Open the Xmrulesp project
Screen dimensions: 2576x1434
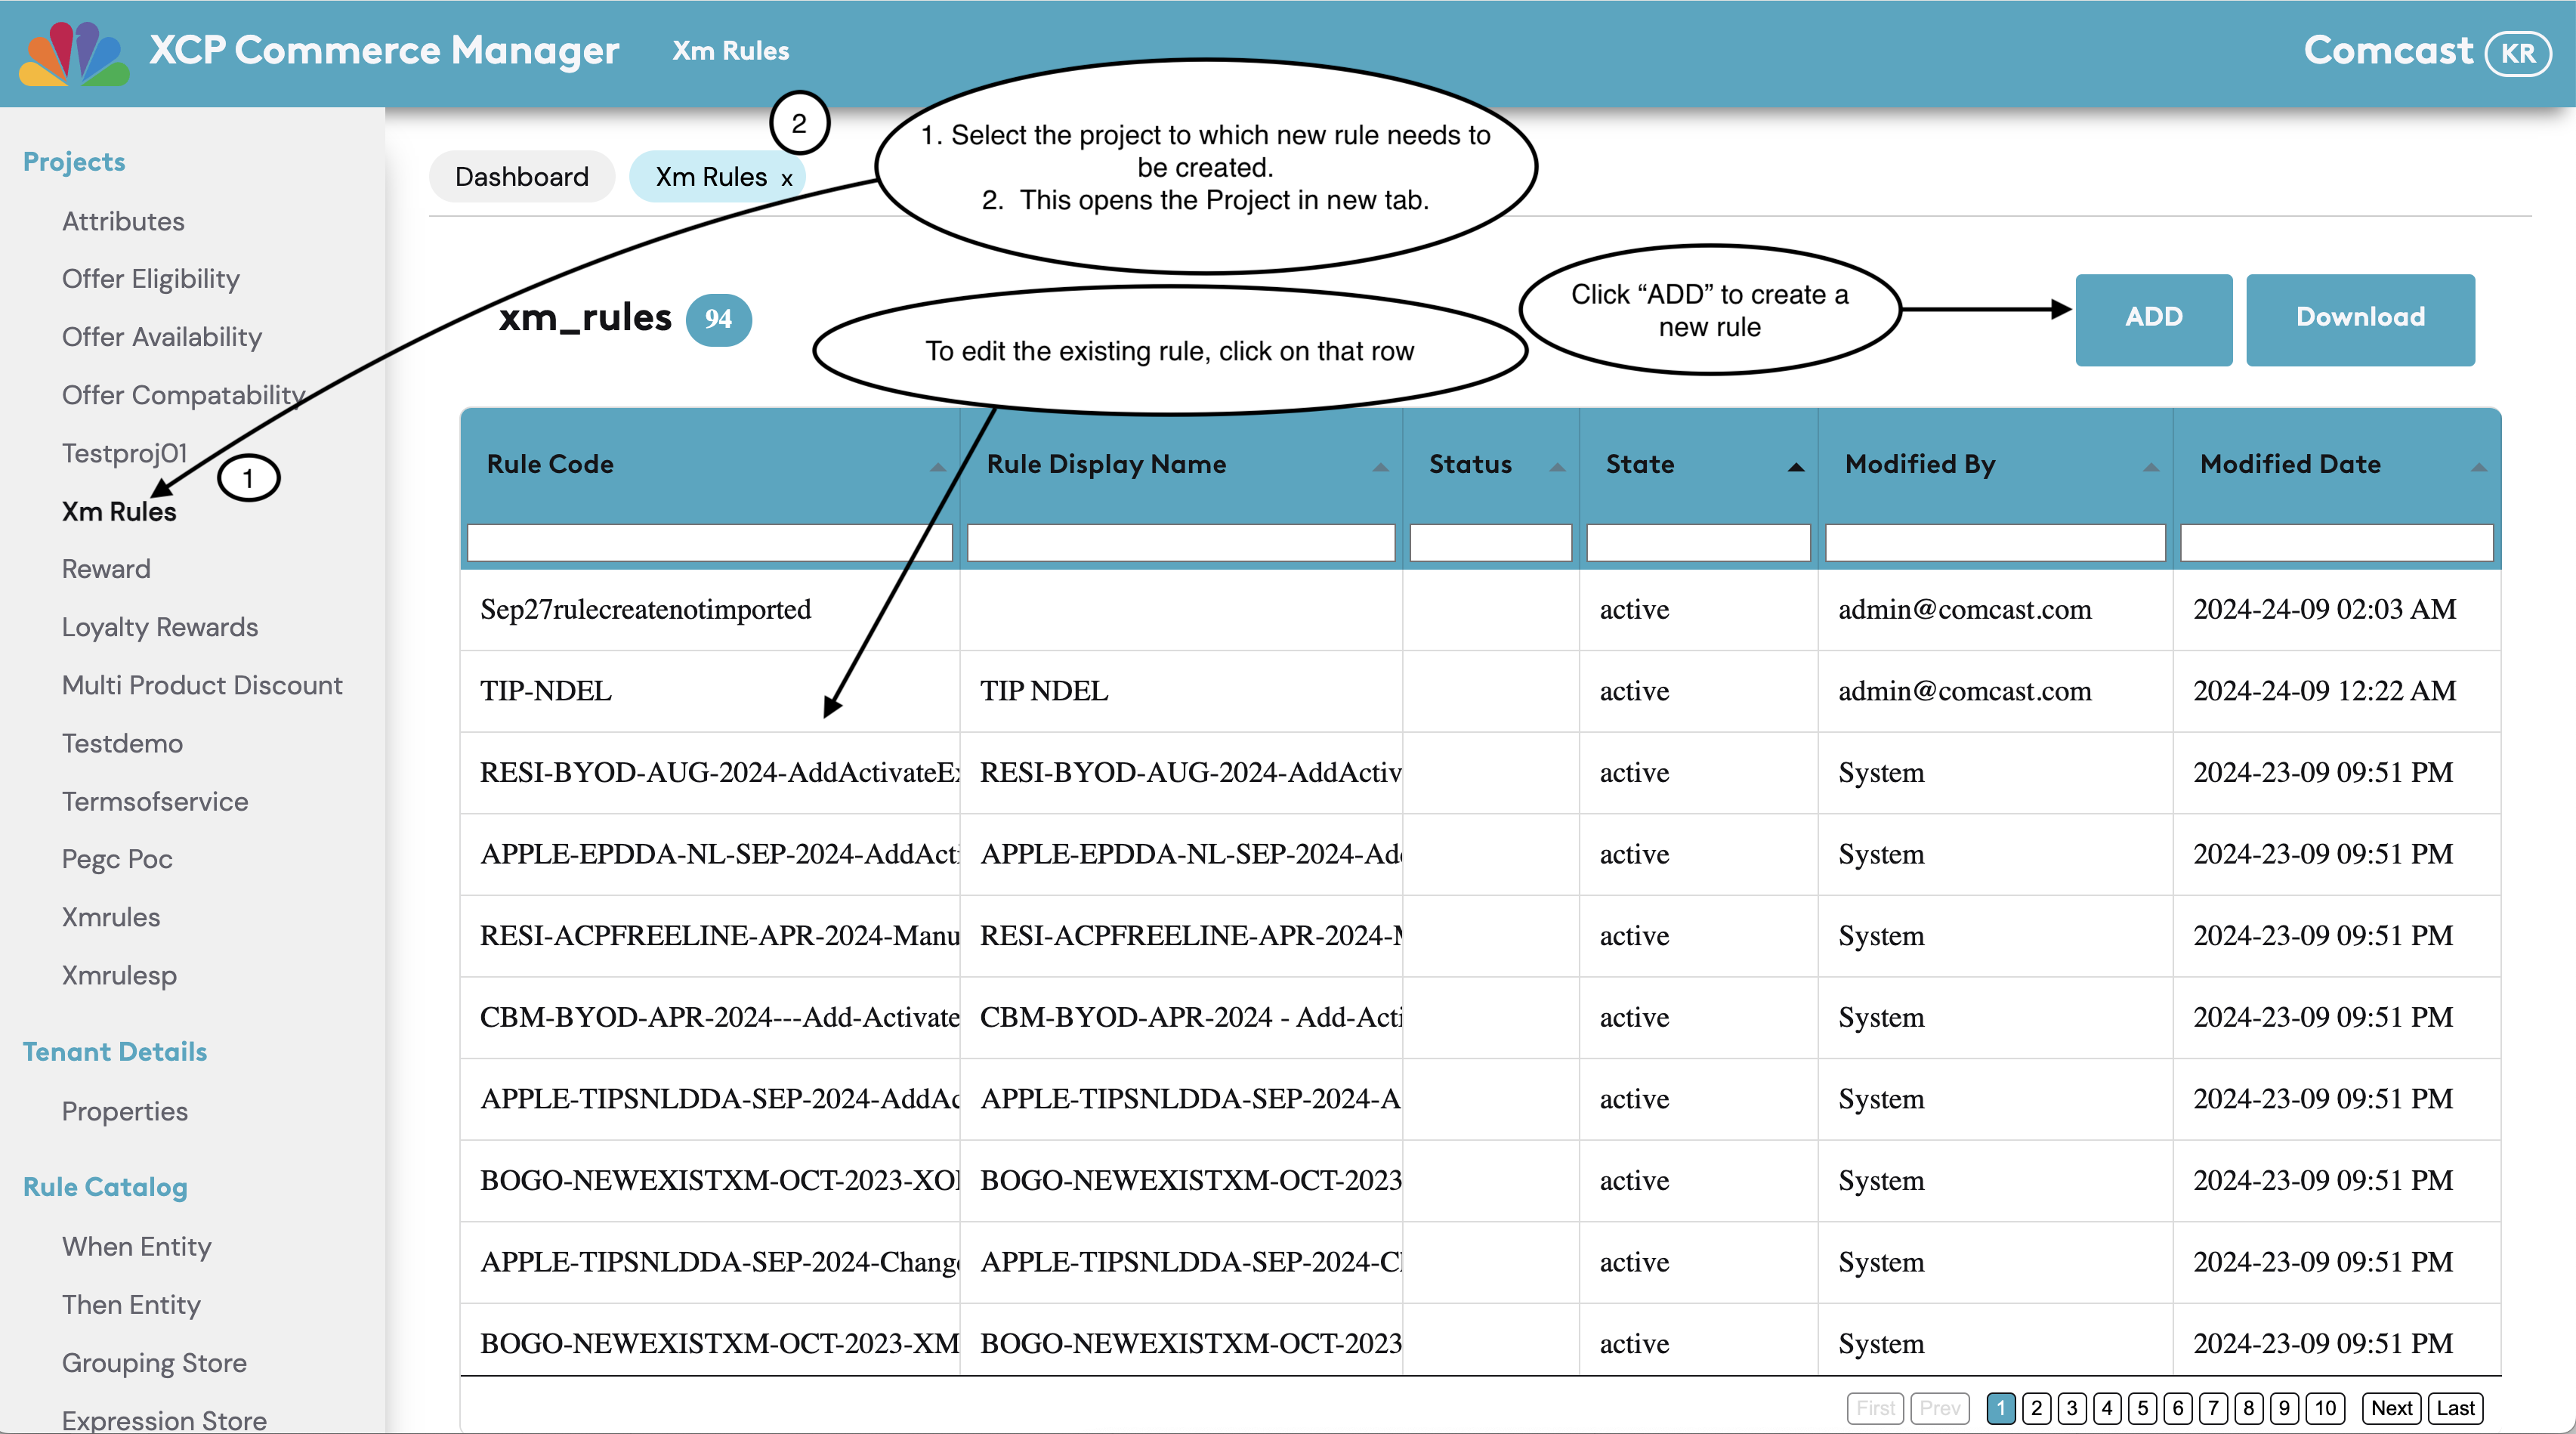(x=119, y=975)
